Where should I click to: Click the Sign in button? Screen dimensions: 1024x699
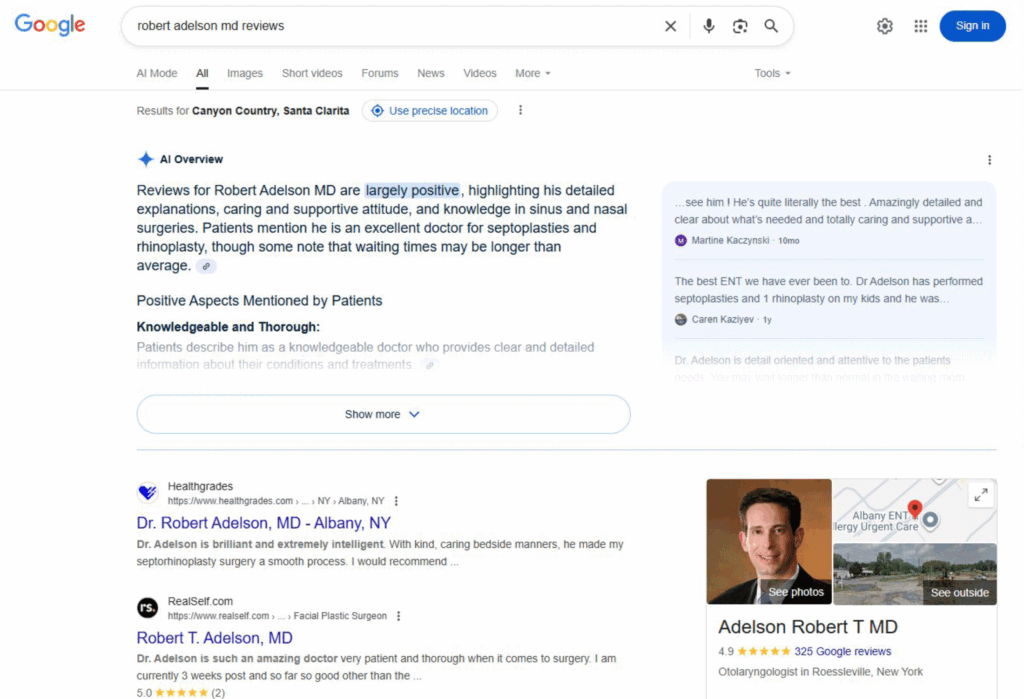(x=972, y=26)
